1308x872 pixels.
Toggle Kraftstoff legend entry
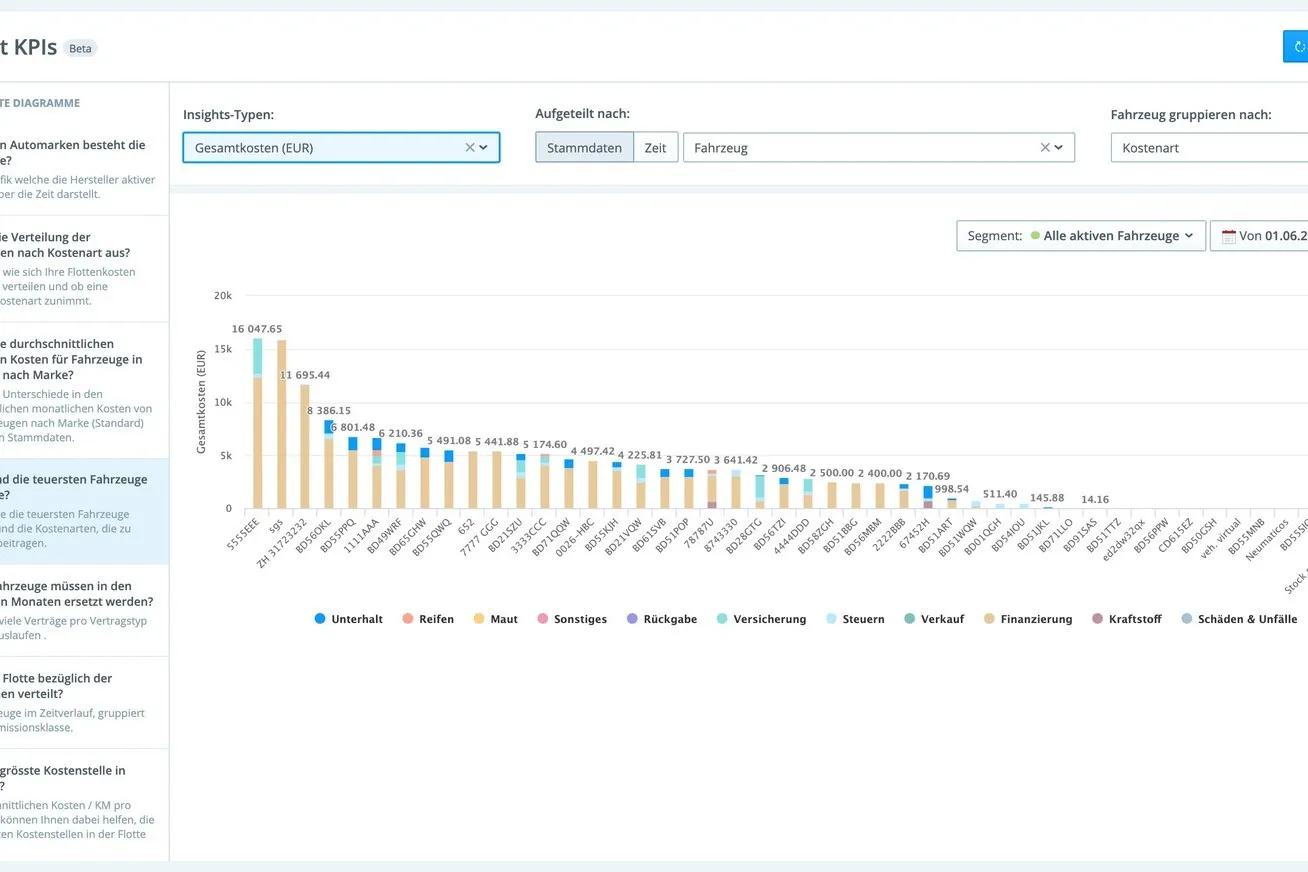click(1126, 619)
